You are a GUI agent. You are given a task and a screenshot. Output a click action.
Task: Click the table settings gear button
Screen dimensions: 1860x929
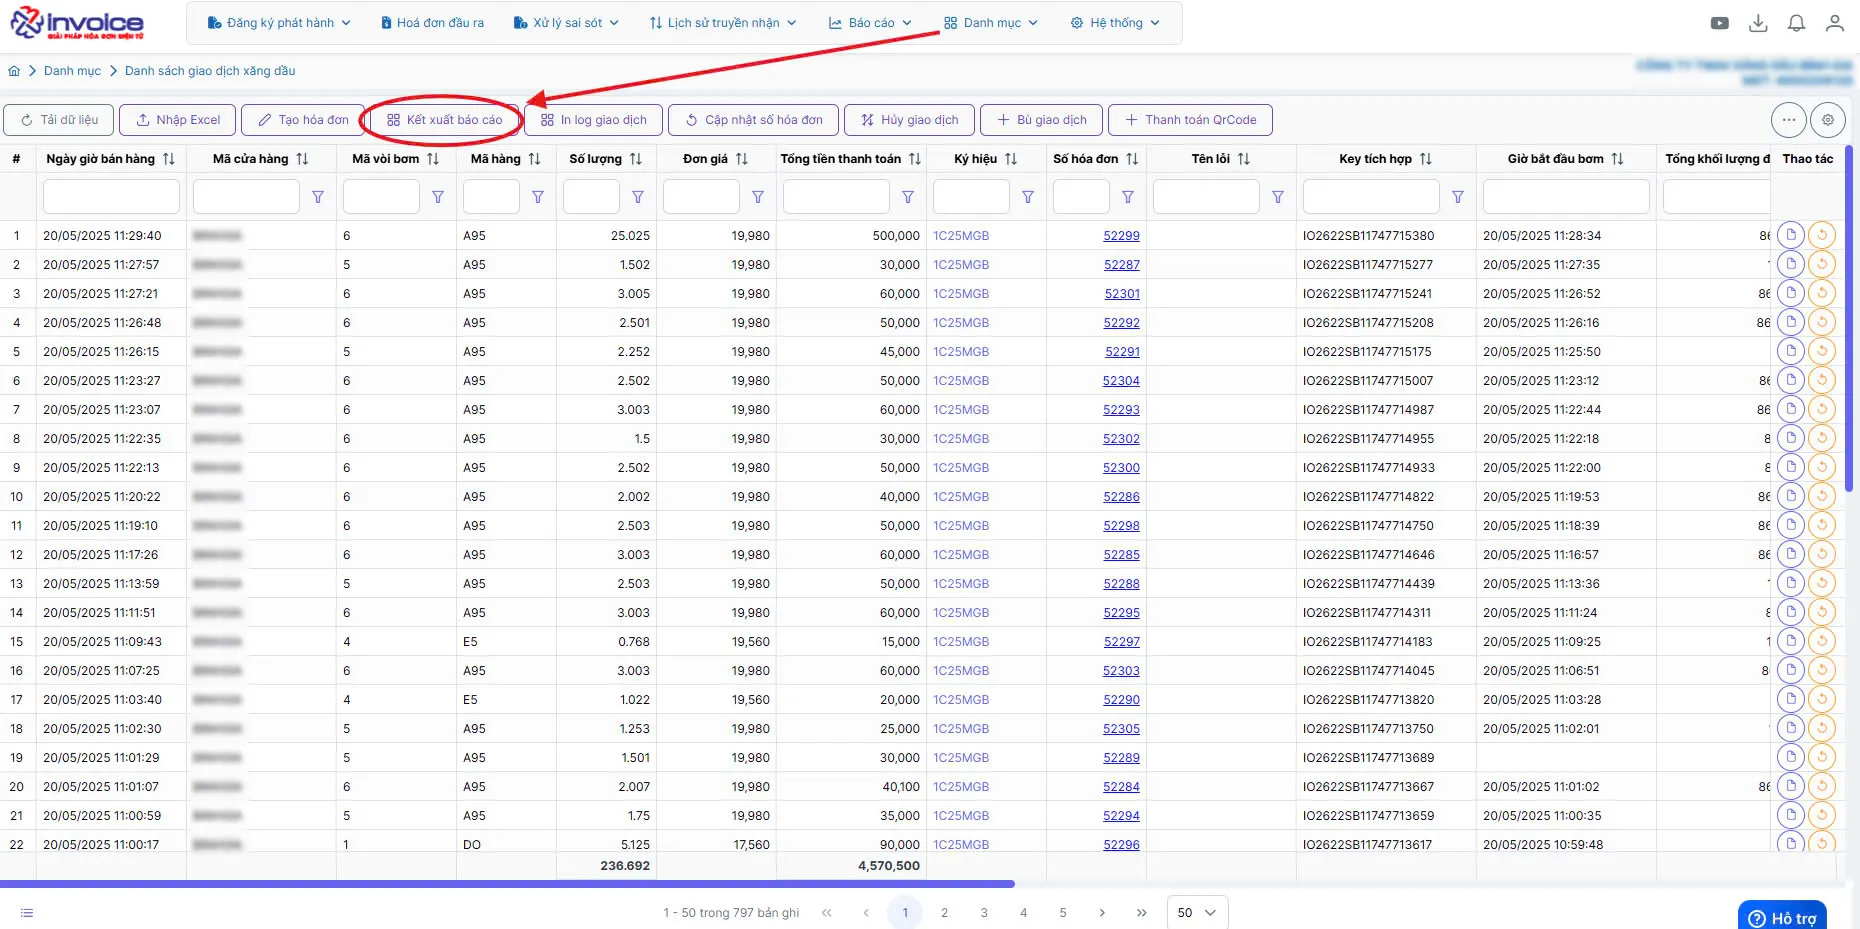[x=1828, y=120]
